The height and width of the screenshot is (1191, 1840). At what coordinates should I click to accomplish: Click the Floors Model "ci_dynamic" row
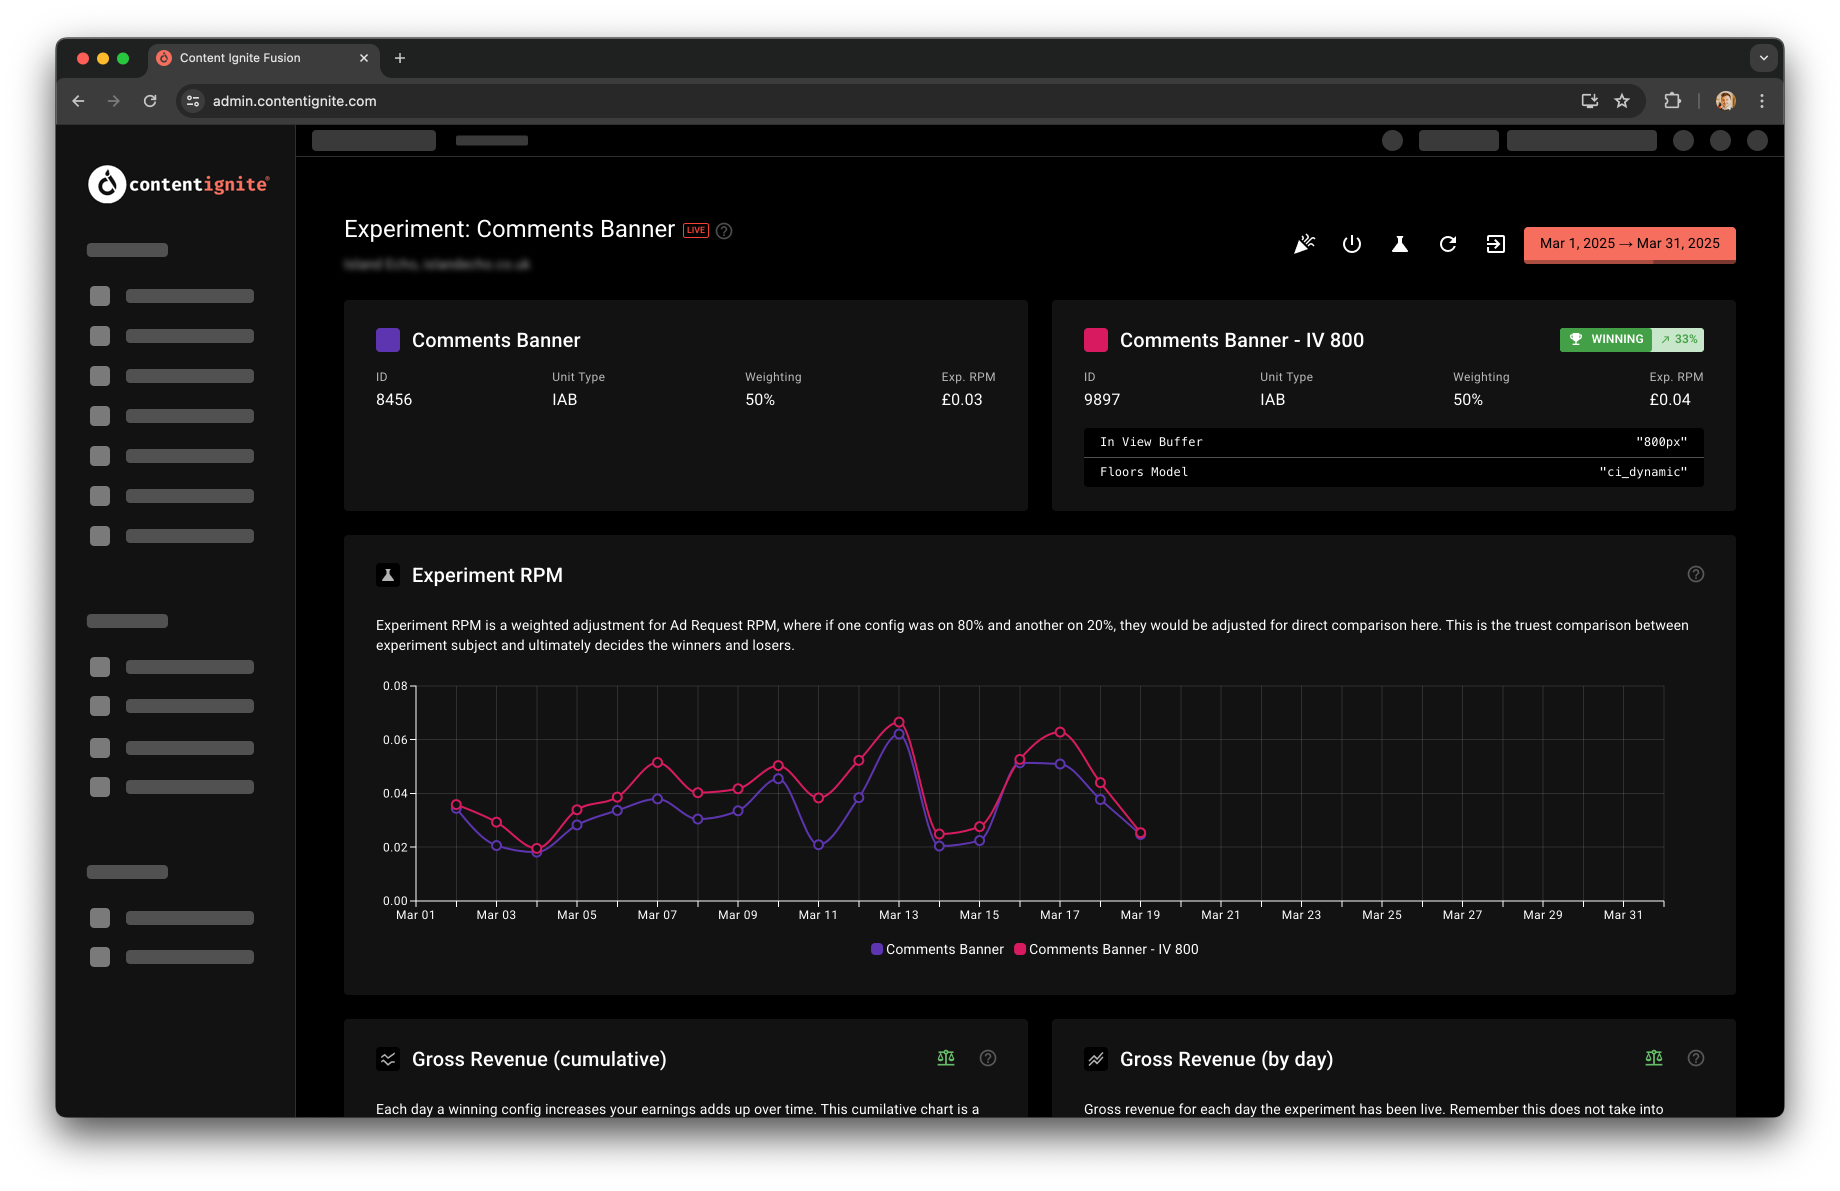tap(1394, 472)
